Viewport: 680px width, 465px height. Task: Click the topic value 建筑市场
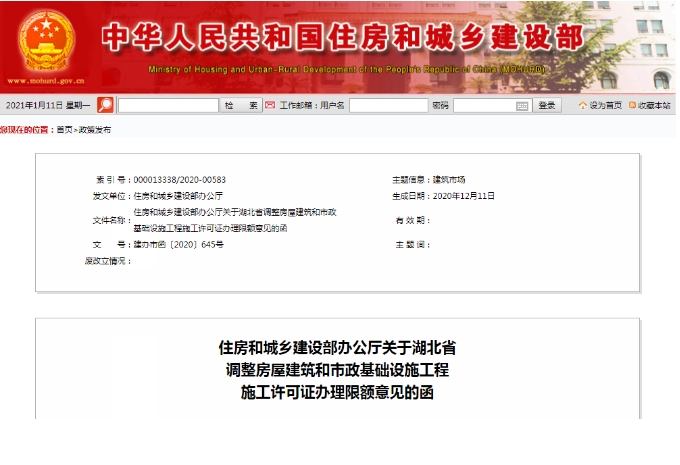(x=449, y=180)
